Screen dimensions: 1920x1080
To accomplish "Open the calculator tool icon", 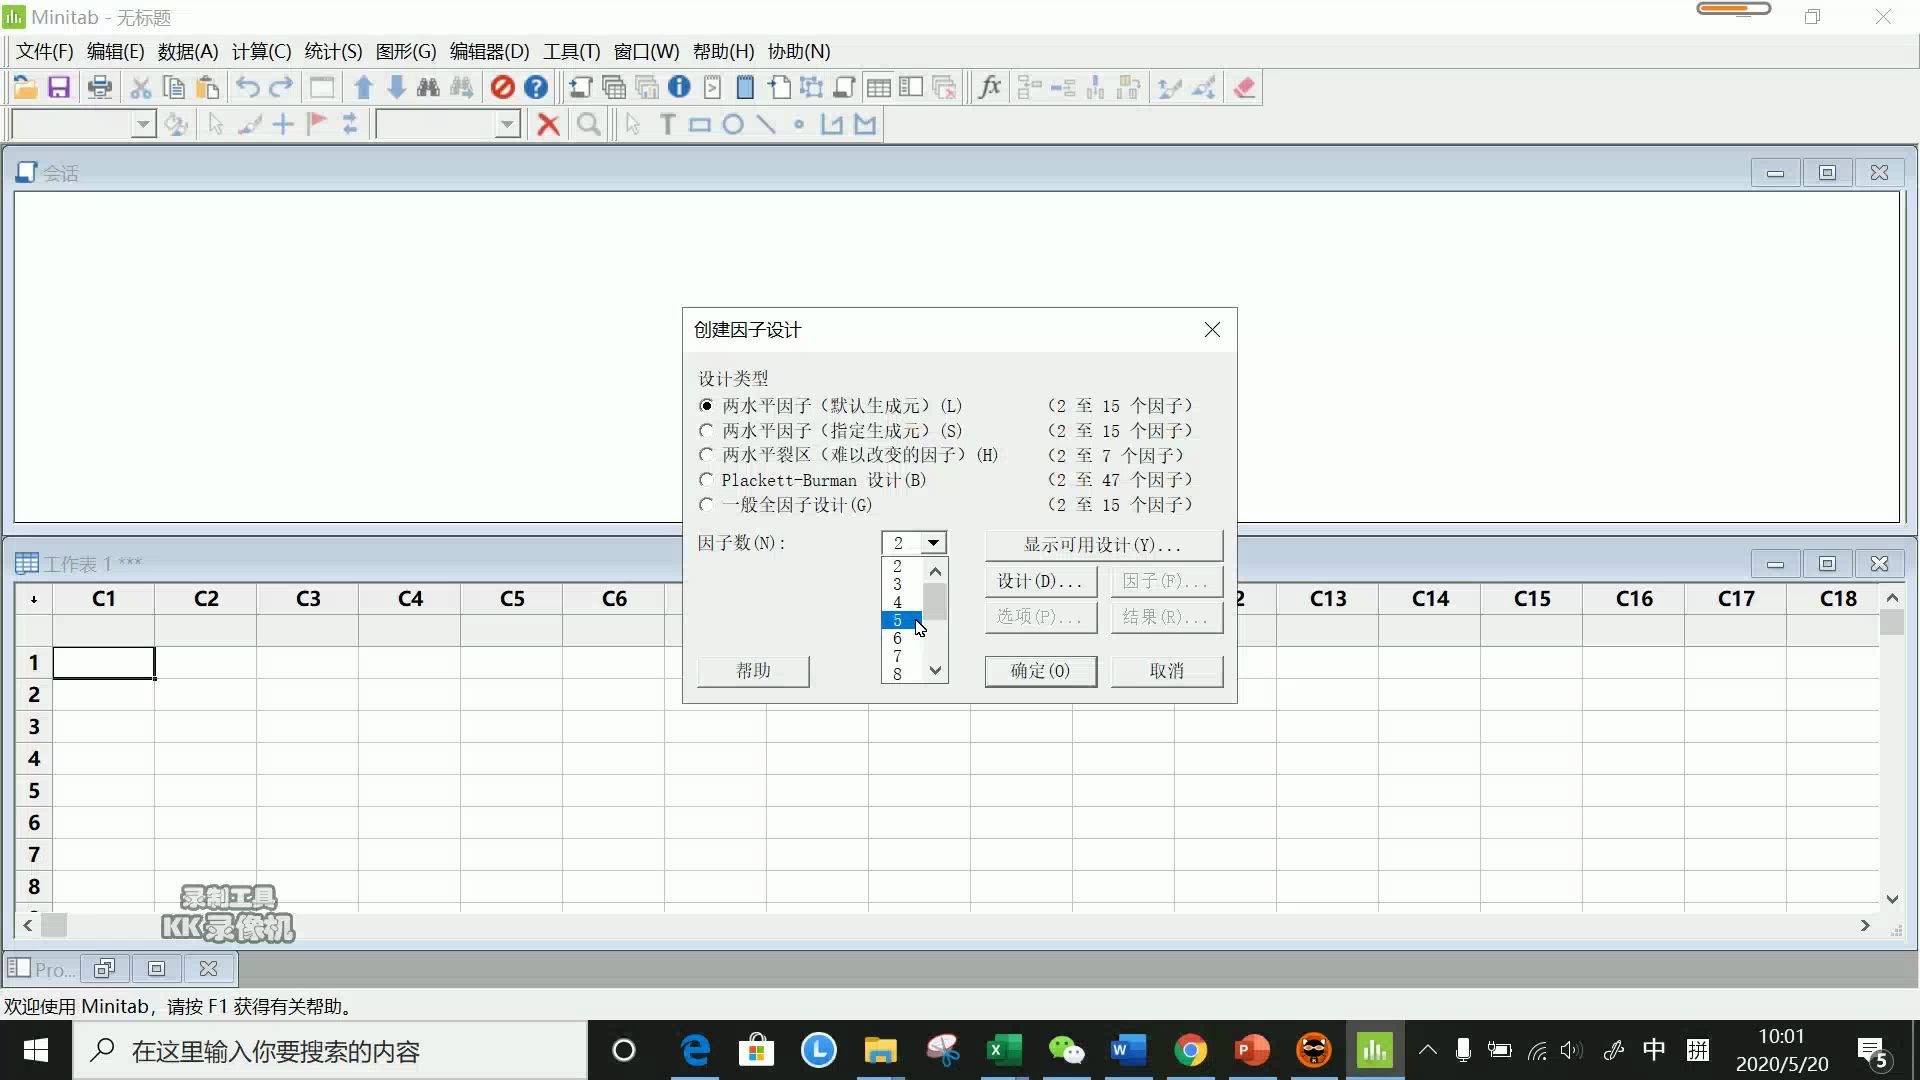I will pos(989,87).
